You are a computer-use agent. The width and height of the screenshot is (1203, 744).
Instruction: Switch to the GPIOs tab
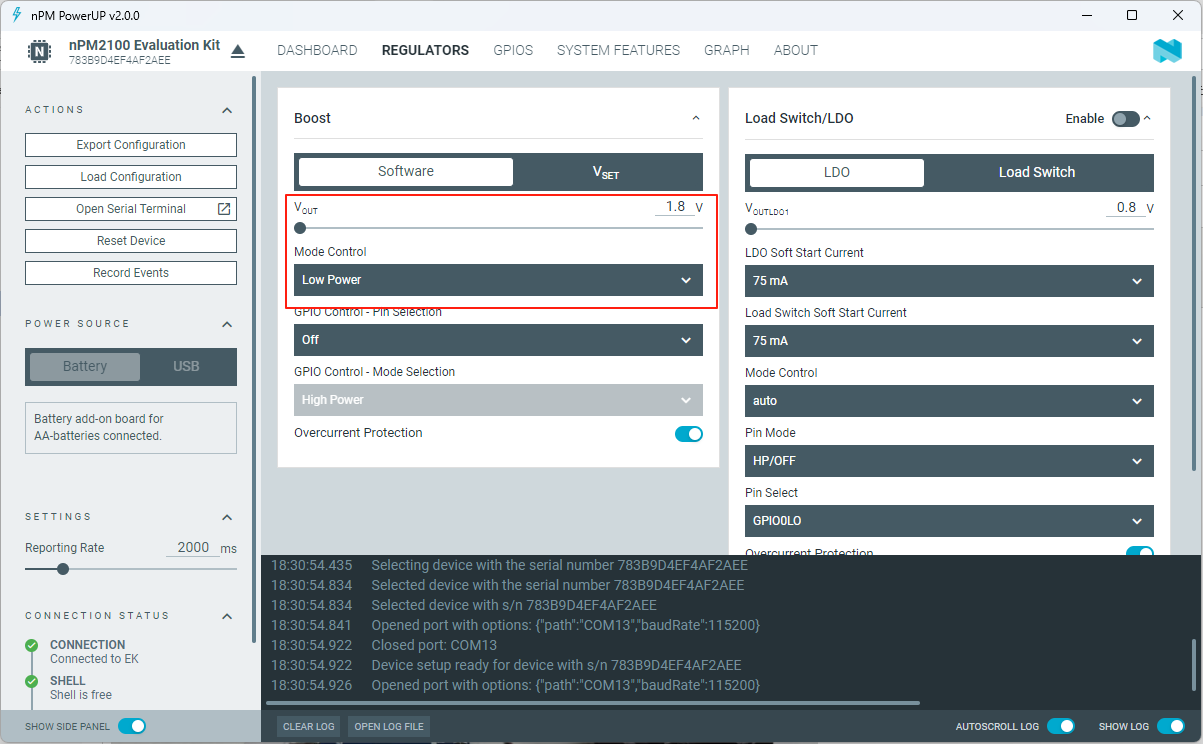coord(513,50)
